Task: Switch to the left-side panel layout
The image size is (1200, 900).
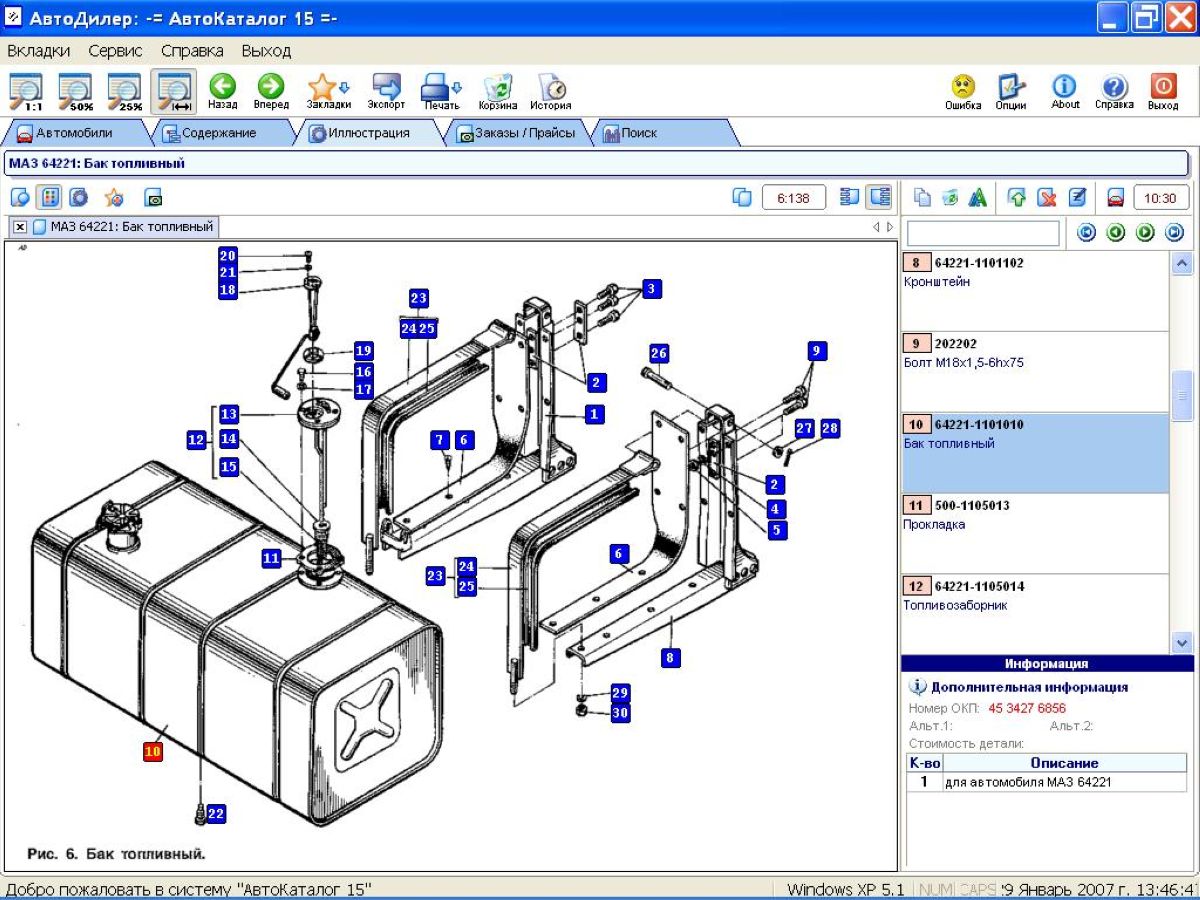Action: tap(850, 197)
